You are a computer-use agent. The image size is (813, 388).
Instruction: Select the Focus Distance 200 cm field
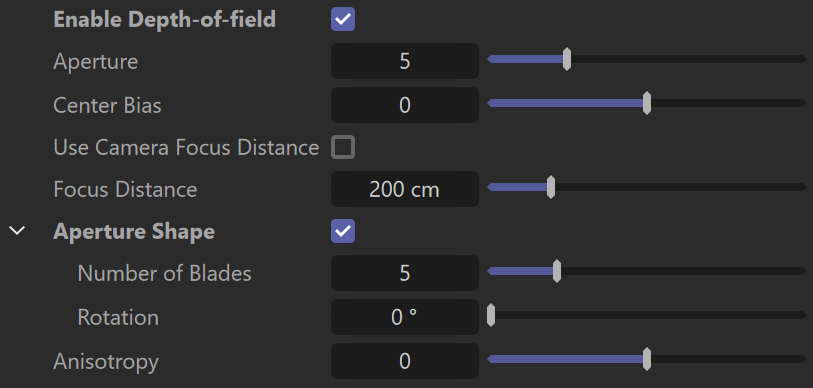tap(404, 189)
